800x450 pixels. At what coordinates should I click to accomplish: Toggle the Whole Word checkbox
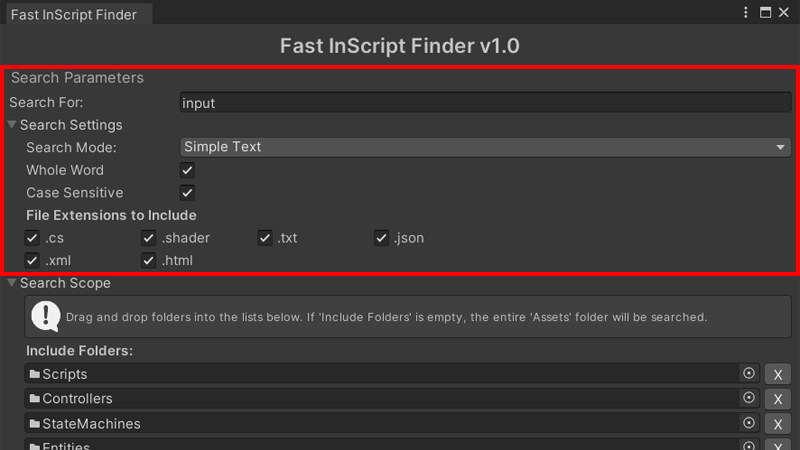click(187, 170)
